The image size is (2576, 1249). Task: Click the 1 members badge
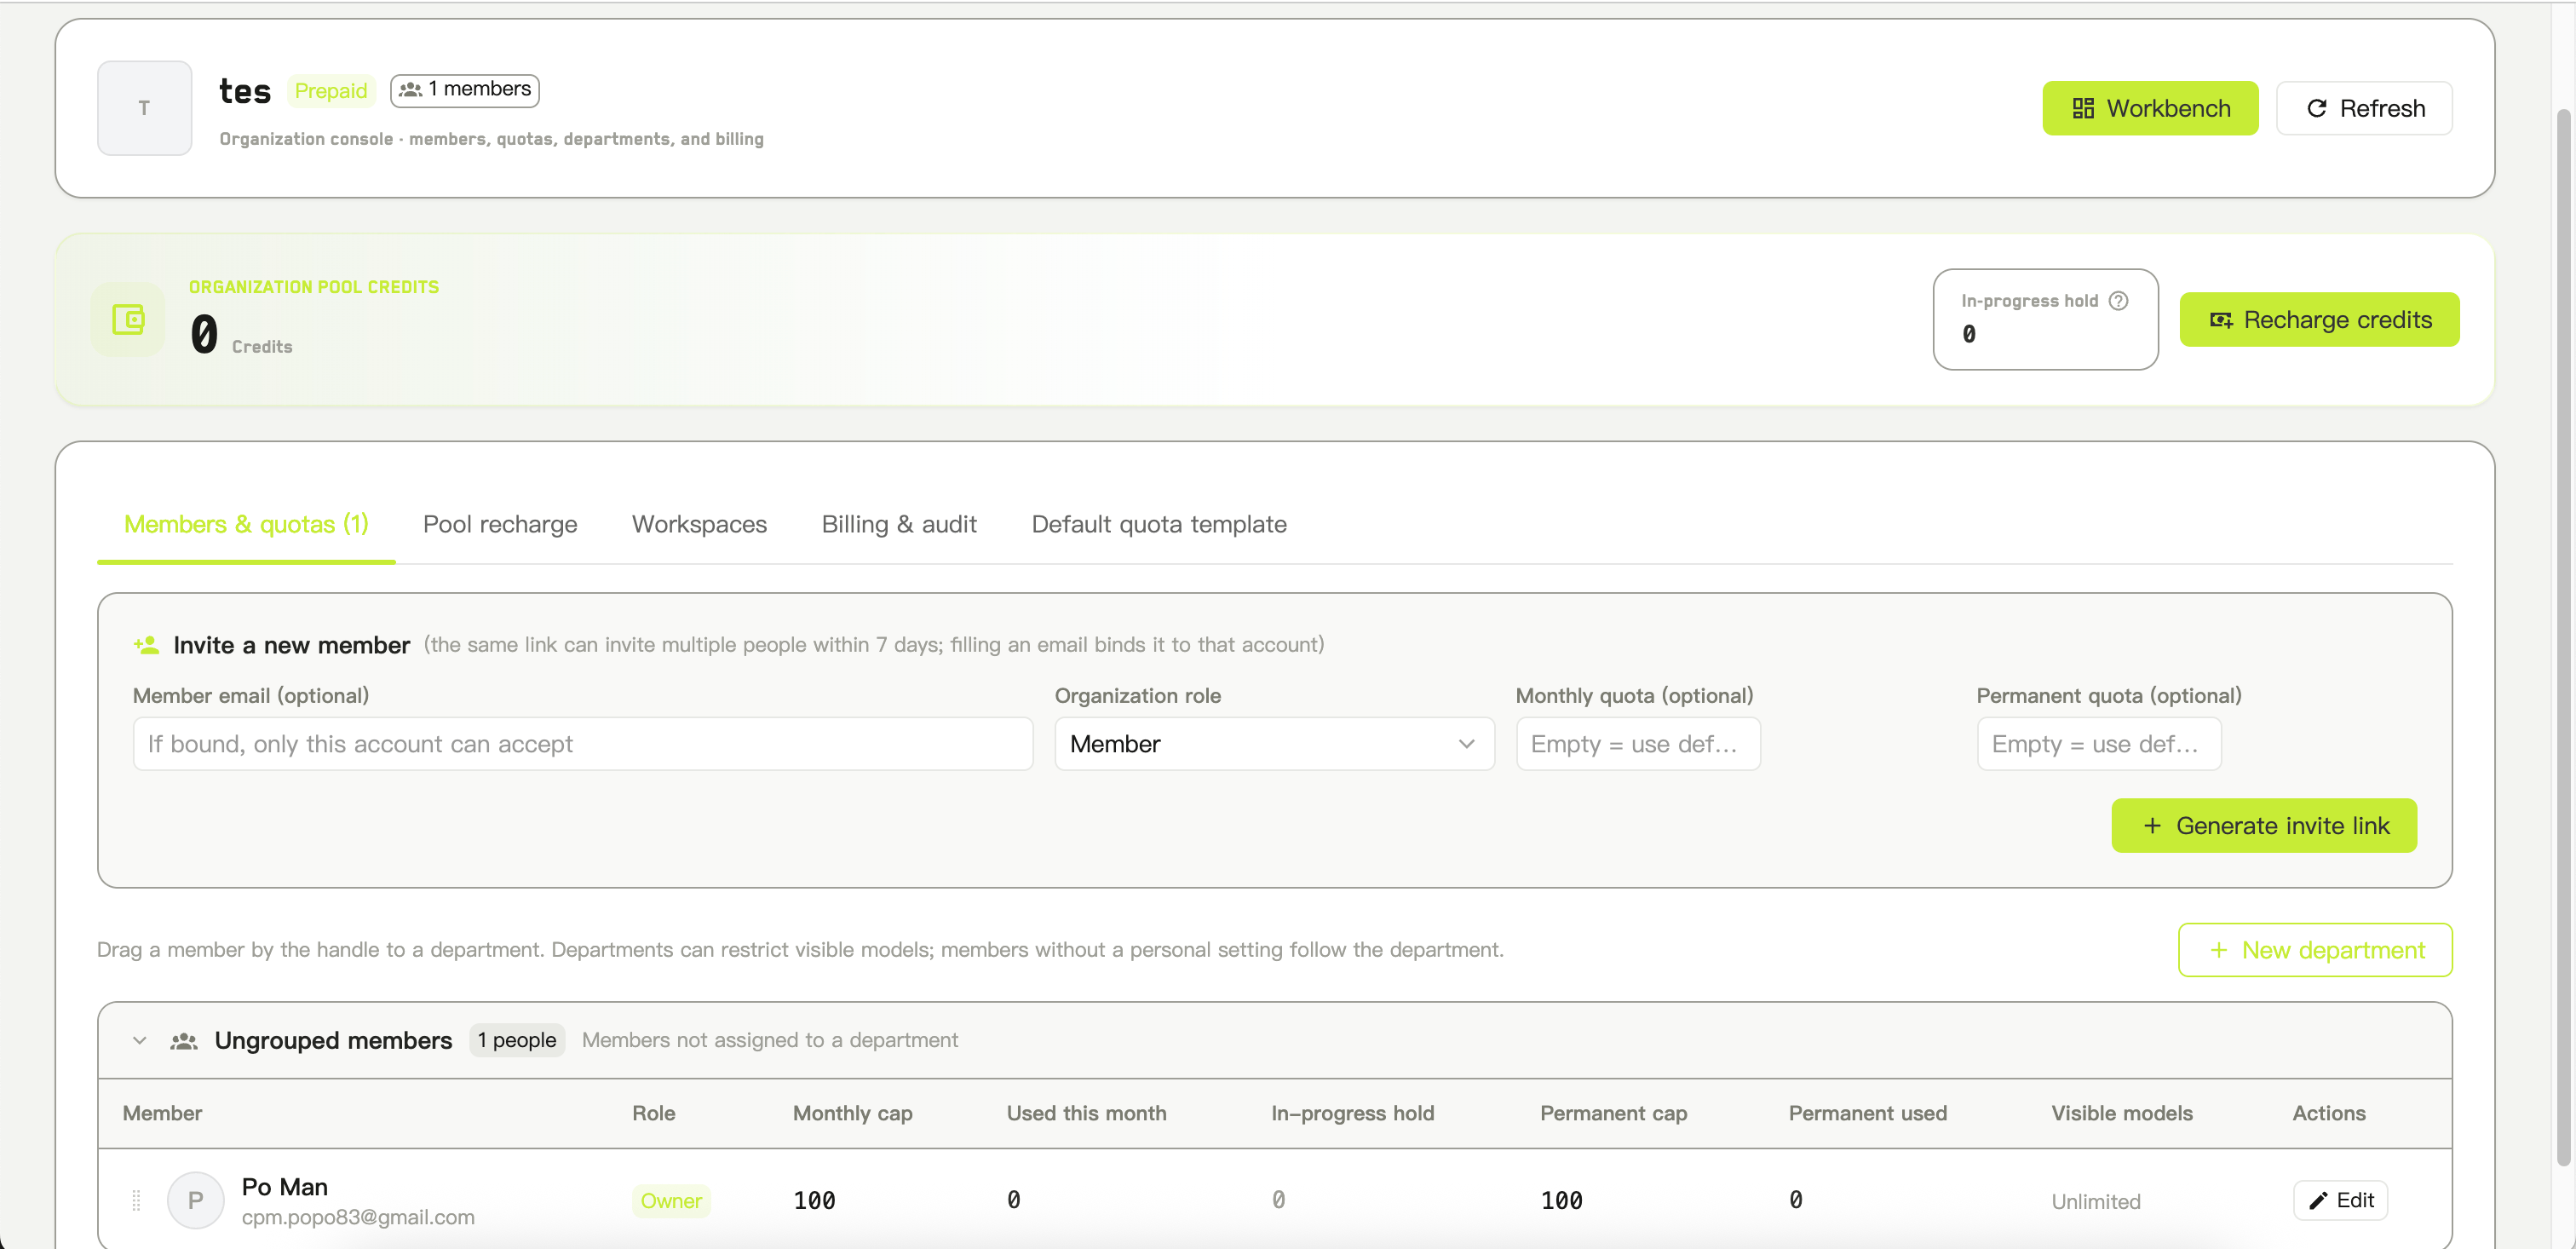click(x=464, y=90)
